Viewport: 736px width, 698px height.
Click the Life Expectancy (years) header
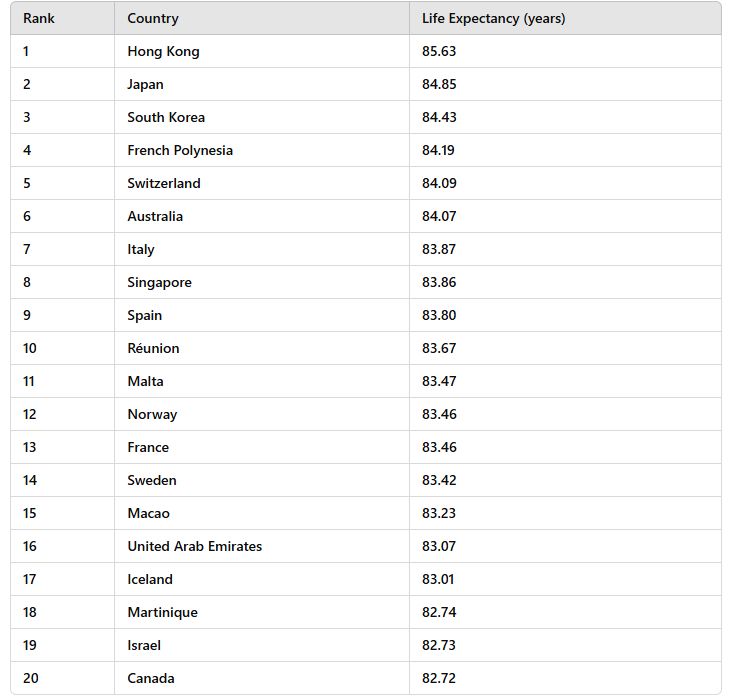click(493, 18)
